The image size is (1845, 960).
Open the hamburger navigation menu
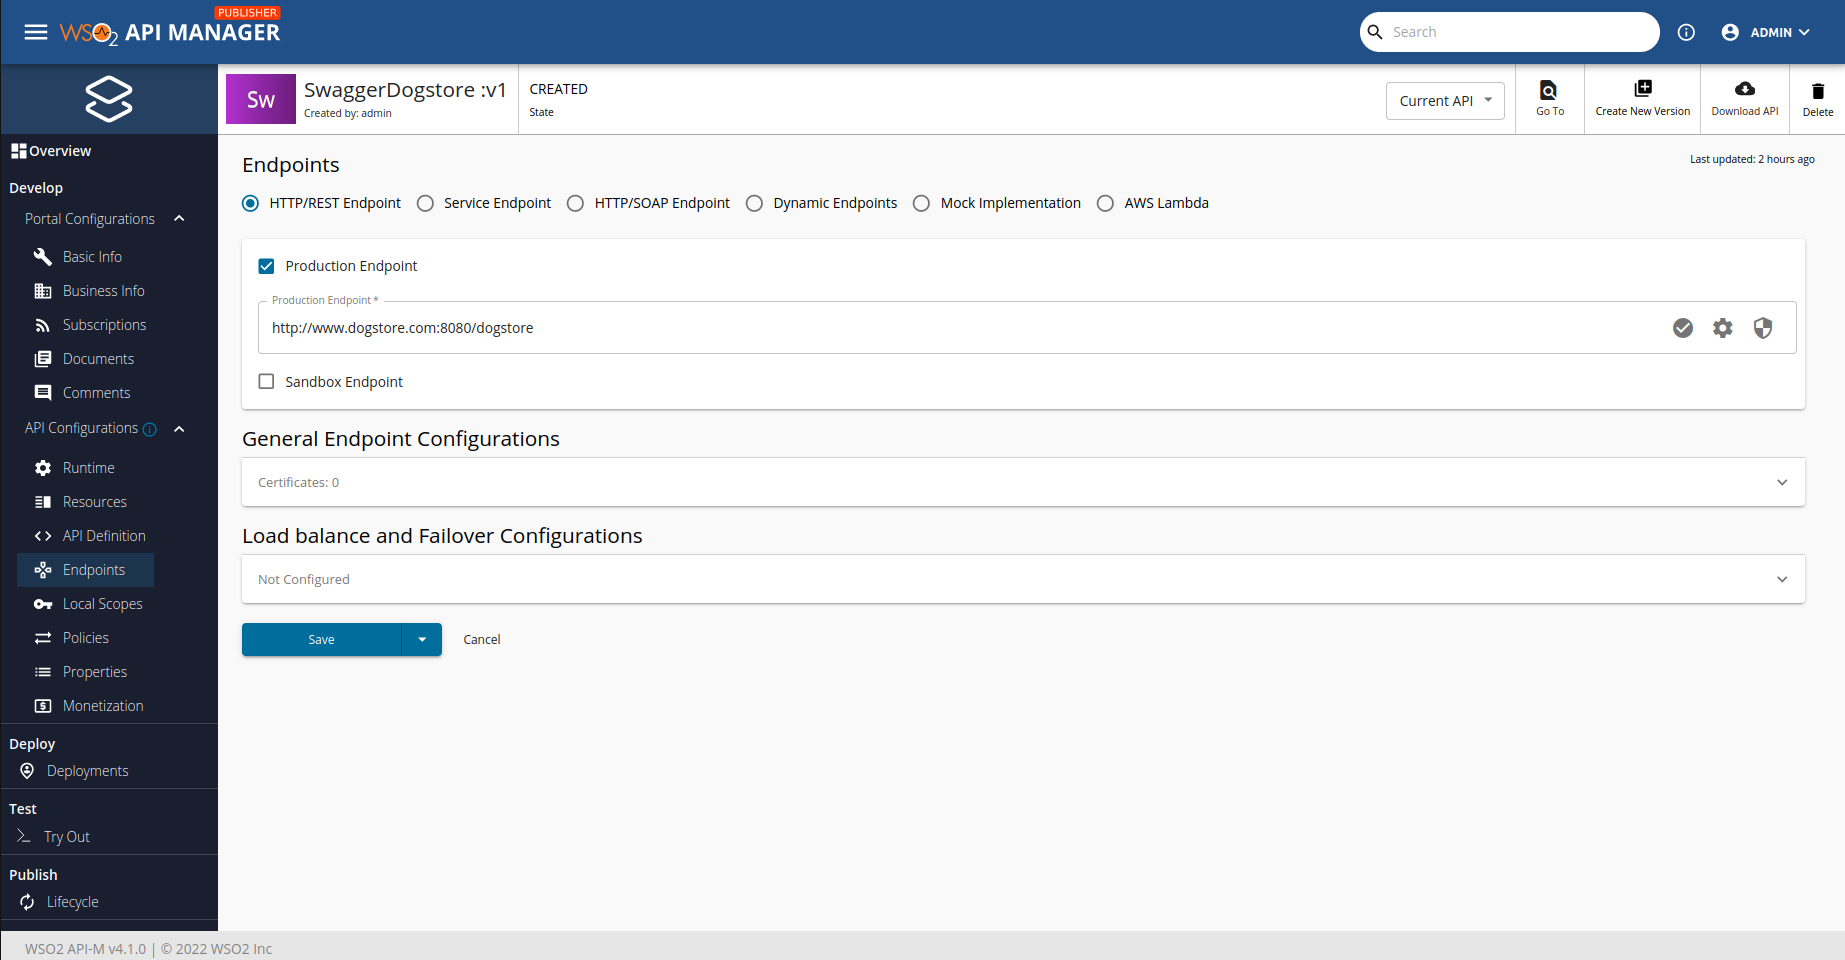pos(36,32)
